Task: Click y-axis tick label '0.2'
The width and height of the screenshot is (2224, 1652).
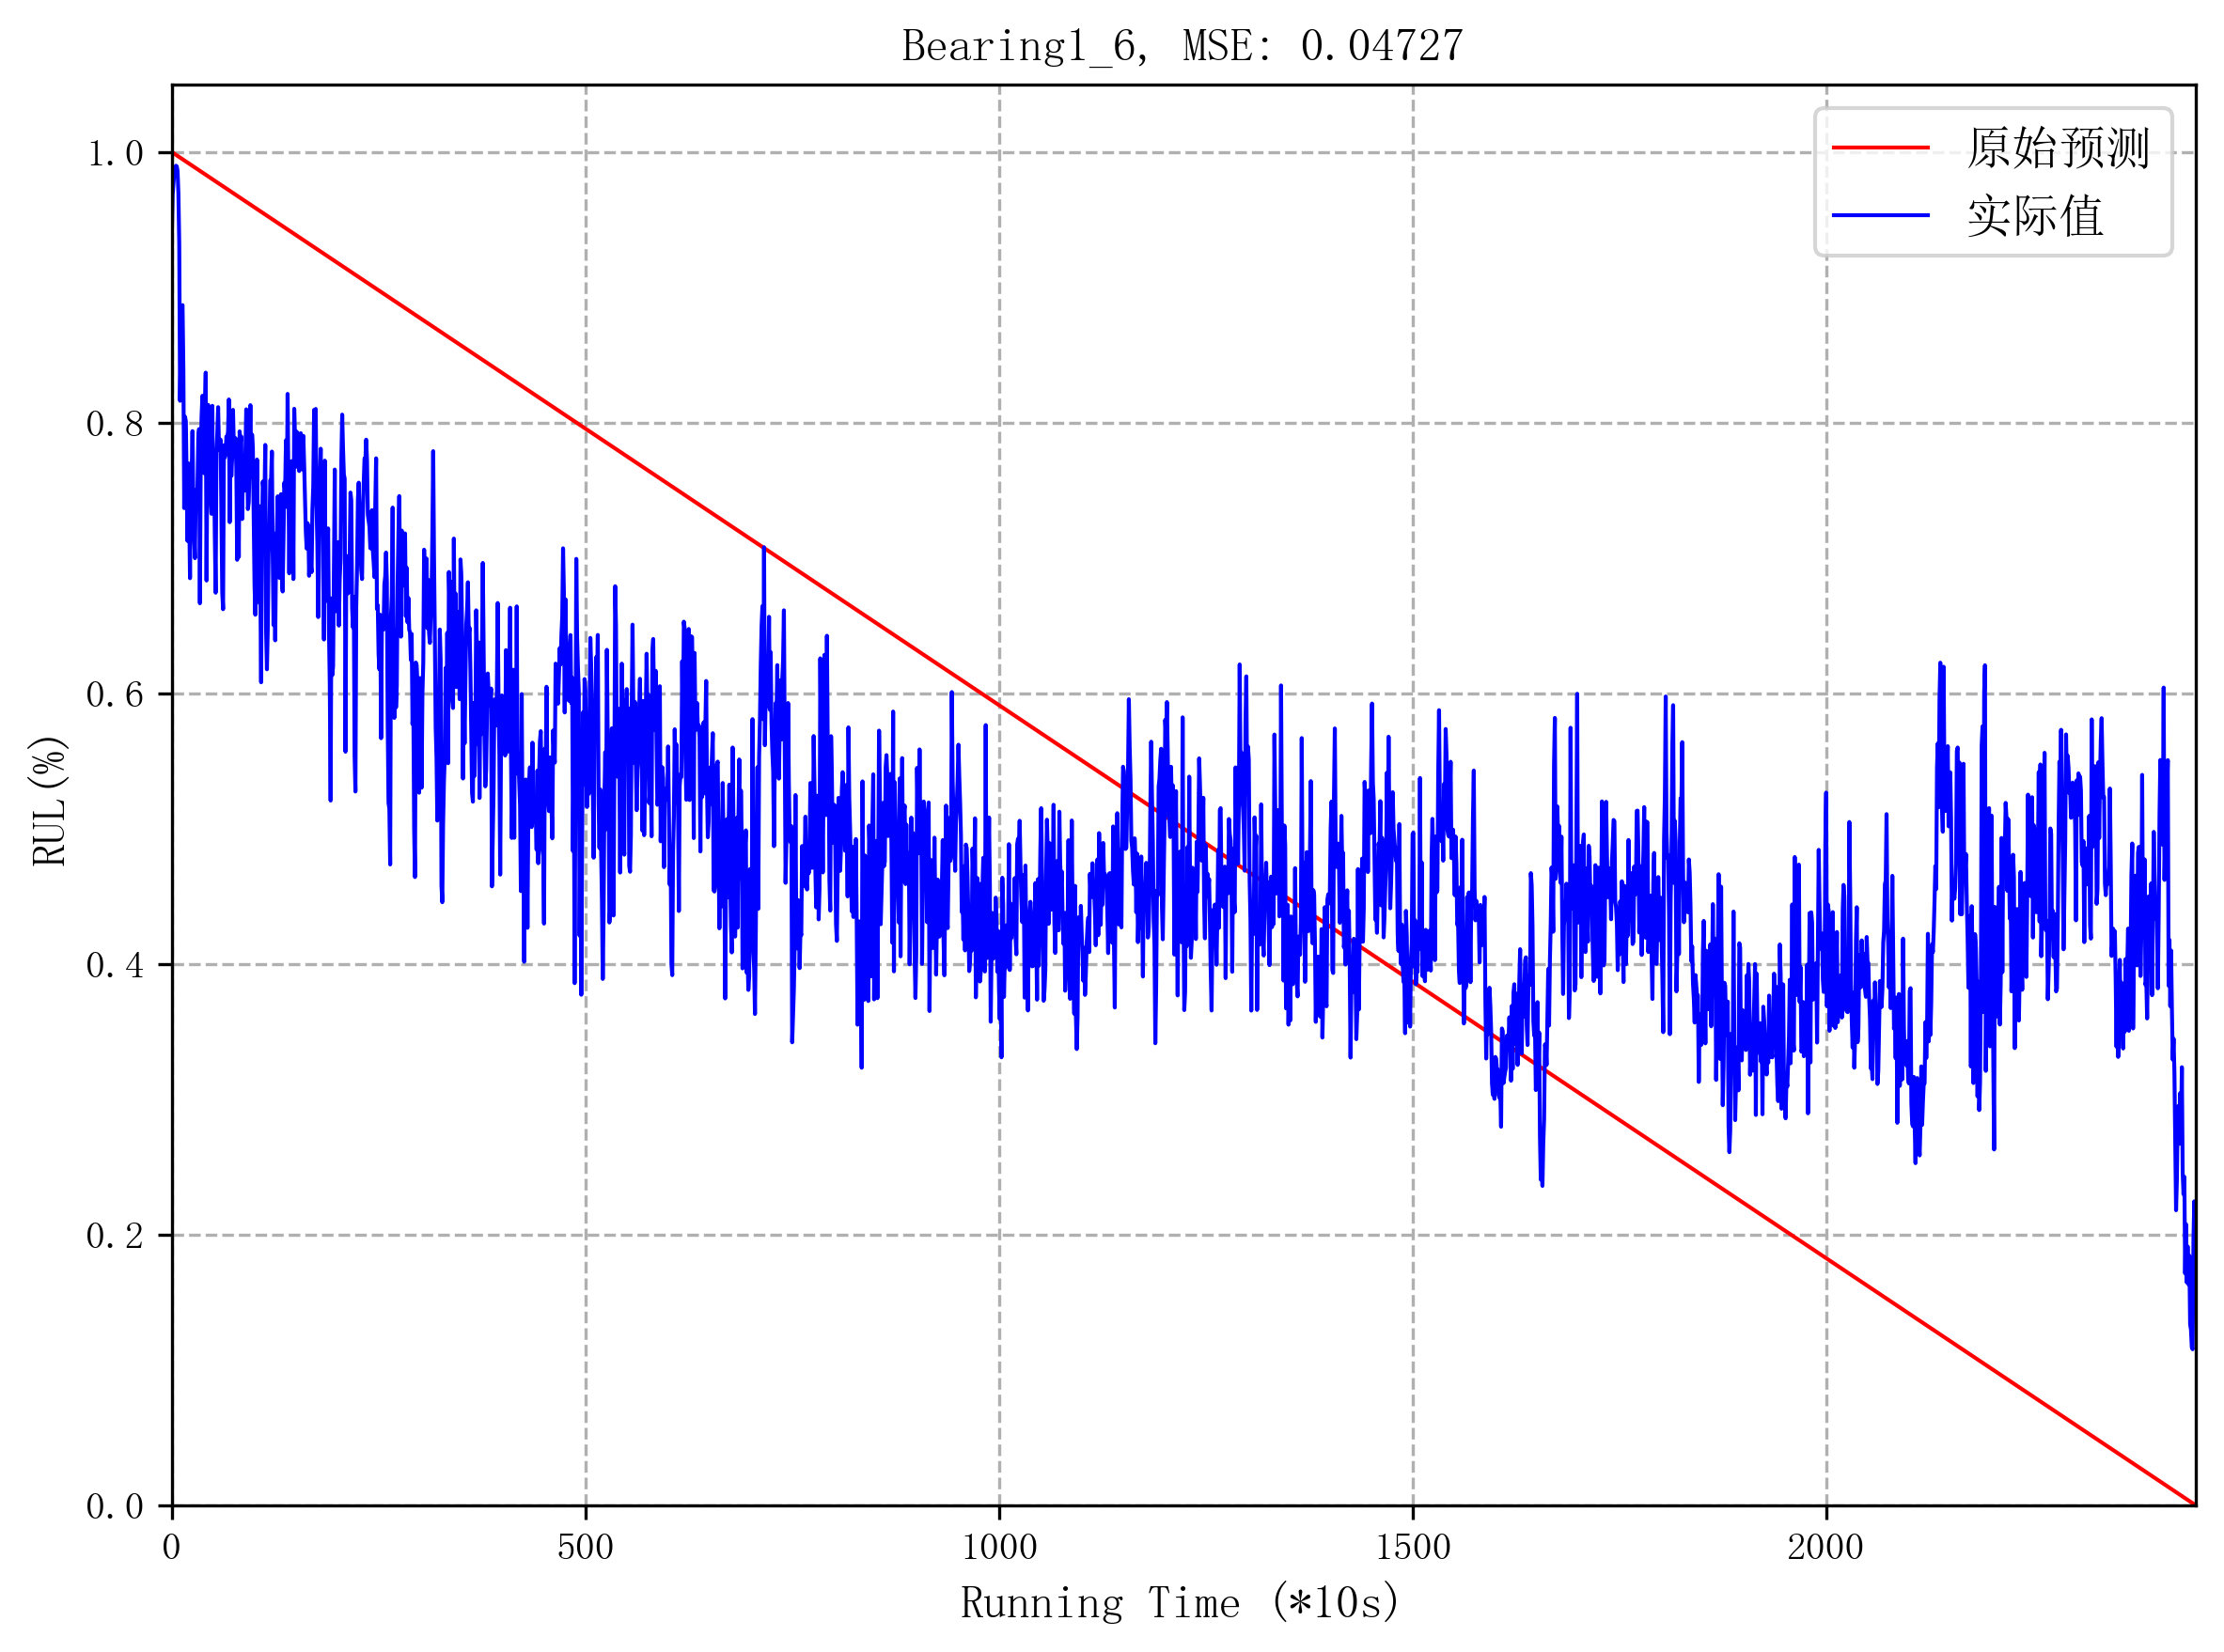Action: tap(115, 1236)
